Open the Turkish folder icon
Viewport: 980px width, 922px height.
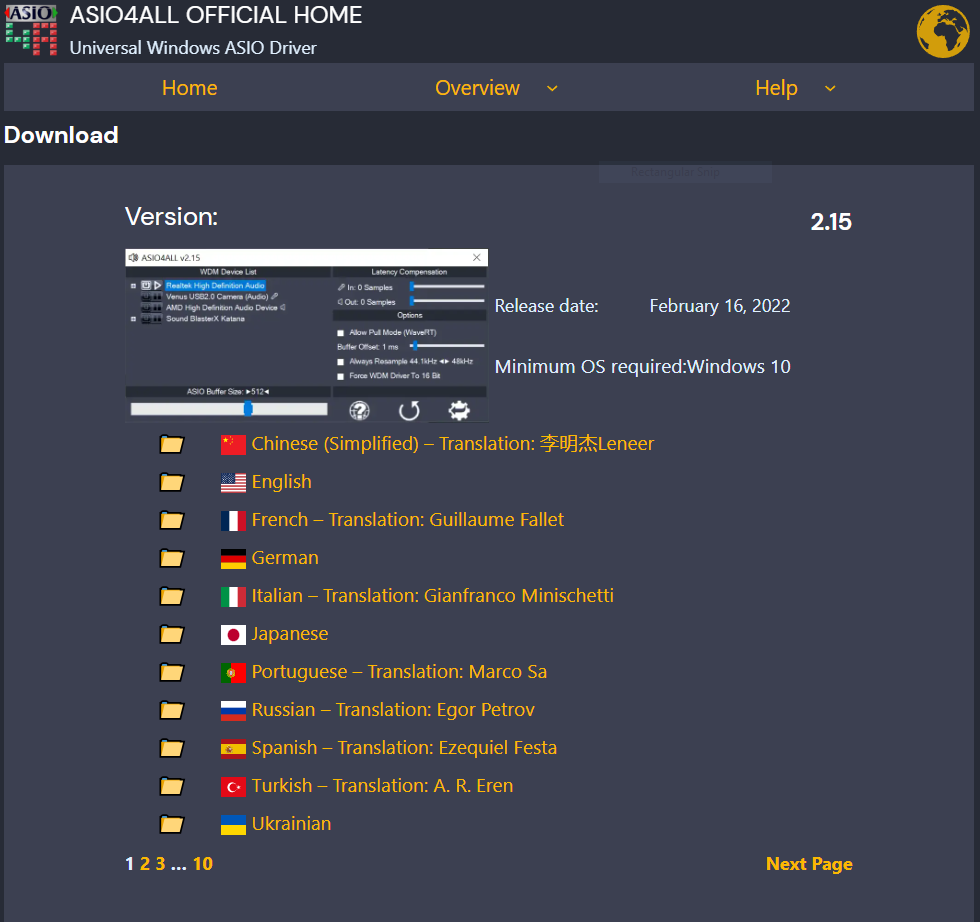[171, 786]
